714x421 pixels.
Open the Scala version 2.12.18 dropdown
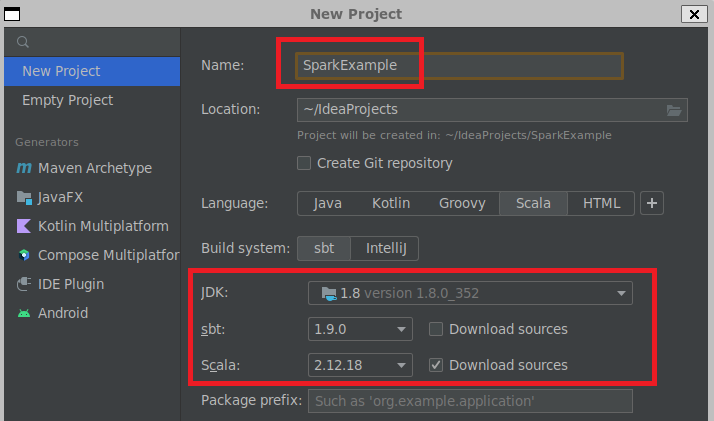tap(360, 365)
